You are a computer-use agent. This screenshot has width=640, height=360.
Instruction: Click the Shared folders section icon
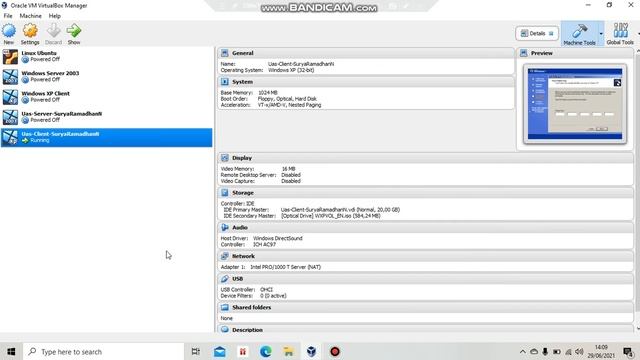pos(224,307)
